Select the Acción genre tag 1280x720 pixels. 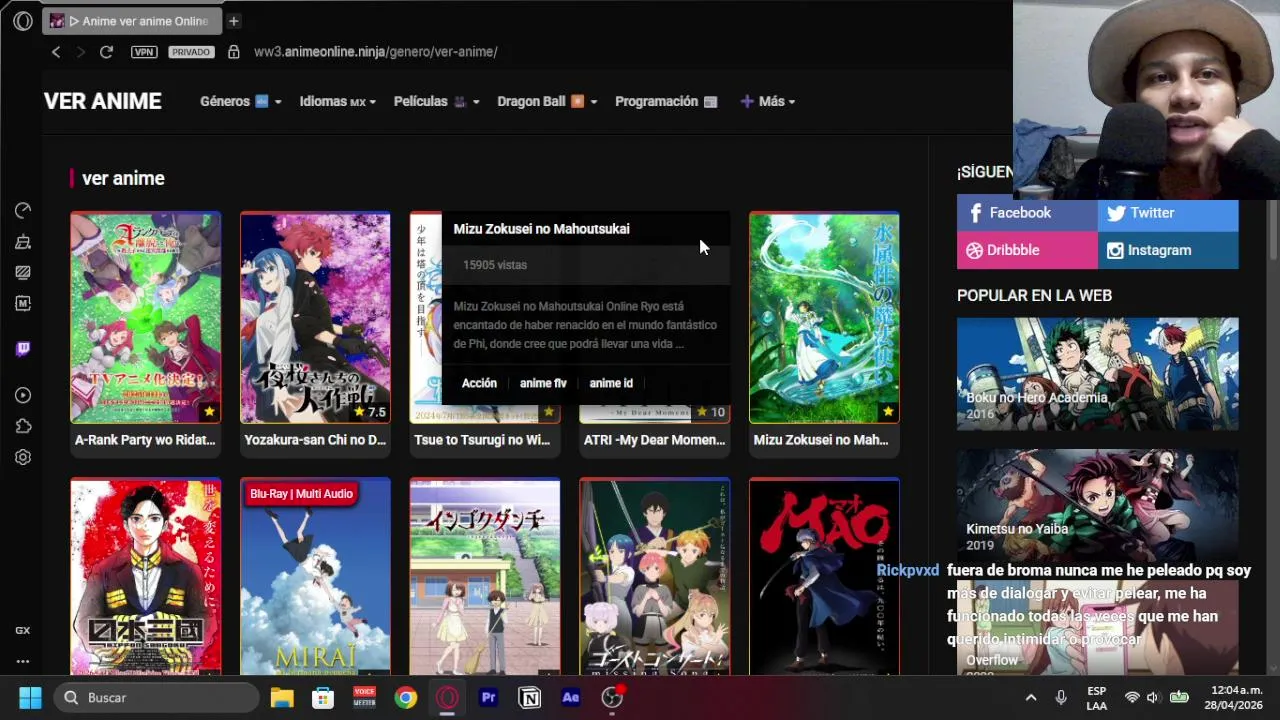point(479,383)
